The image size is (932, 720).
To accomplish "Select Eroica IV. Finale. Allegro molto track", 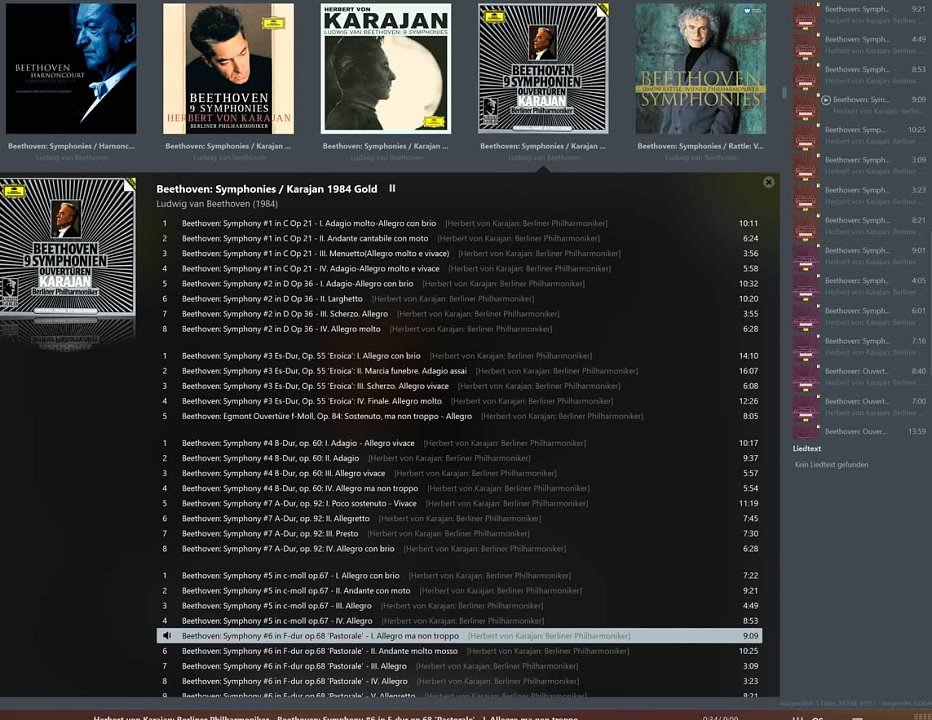I will coord(459,401).
